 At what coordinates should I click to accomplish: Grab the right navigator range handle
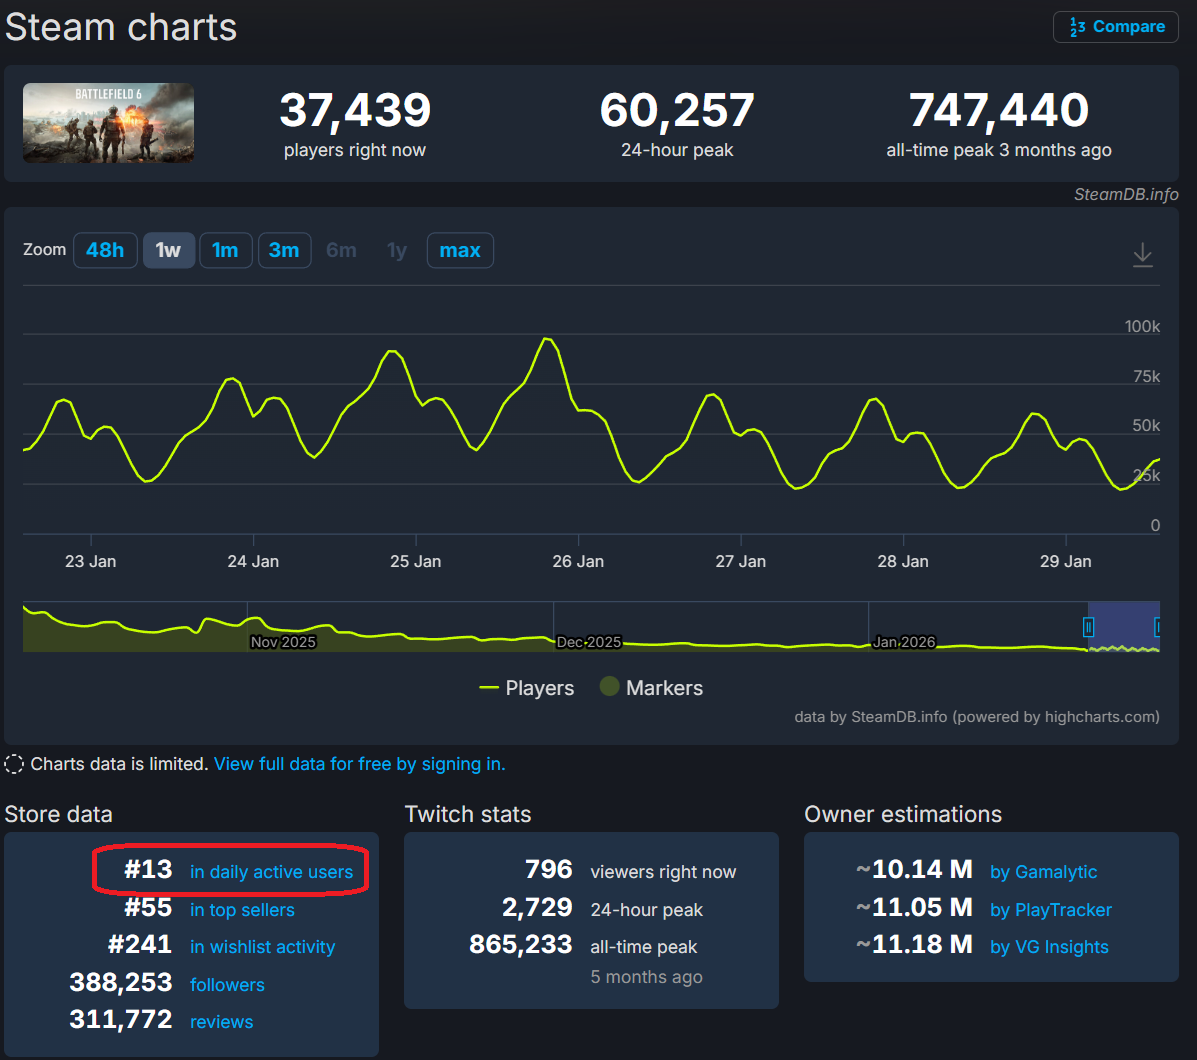pyautogui.click(x=1157, y=627)
